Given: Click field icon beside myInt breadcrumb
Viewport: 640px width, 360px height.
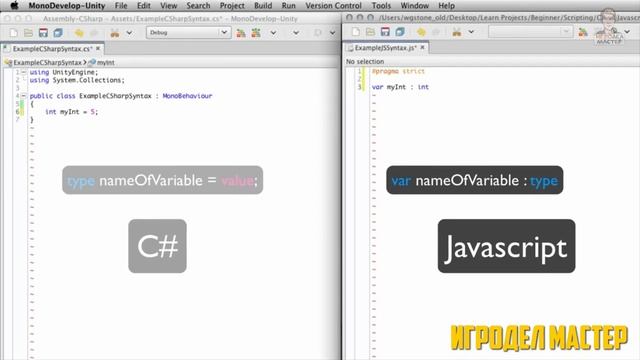Looking at the screenshot, I should pos(92,62).
